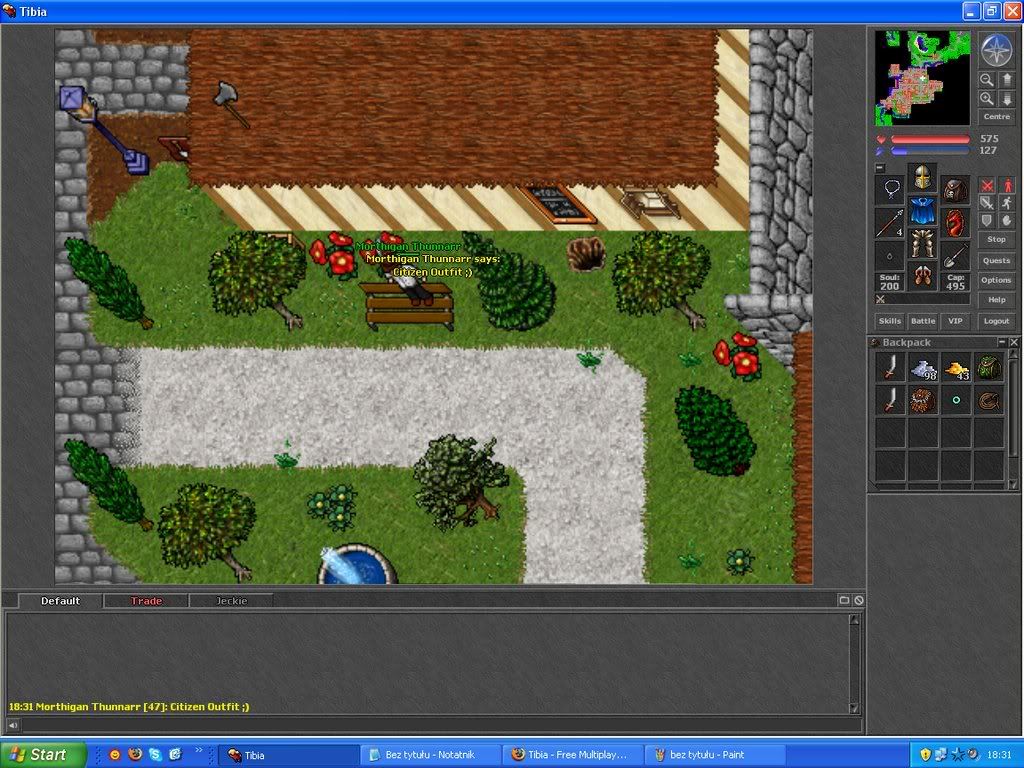This screenshot has width=1024, height=768.
Task: Toggle offensive full attack mode
Action: 987,185
